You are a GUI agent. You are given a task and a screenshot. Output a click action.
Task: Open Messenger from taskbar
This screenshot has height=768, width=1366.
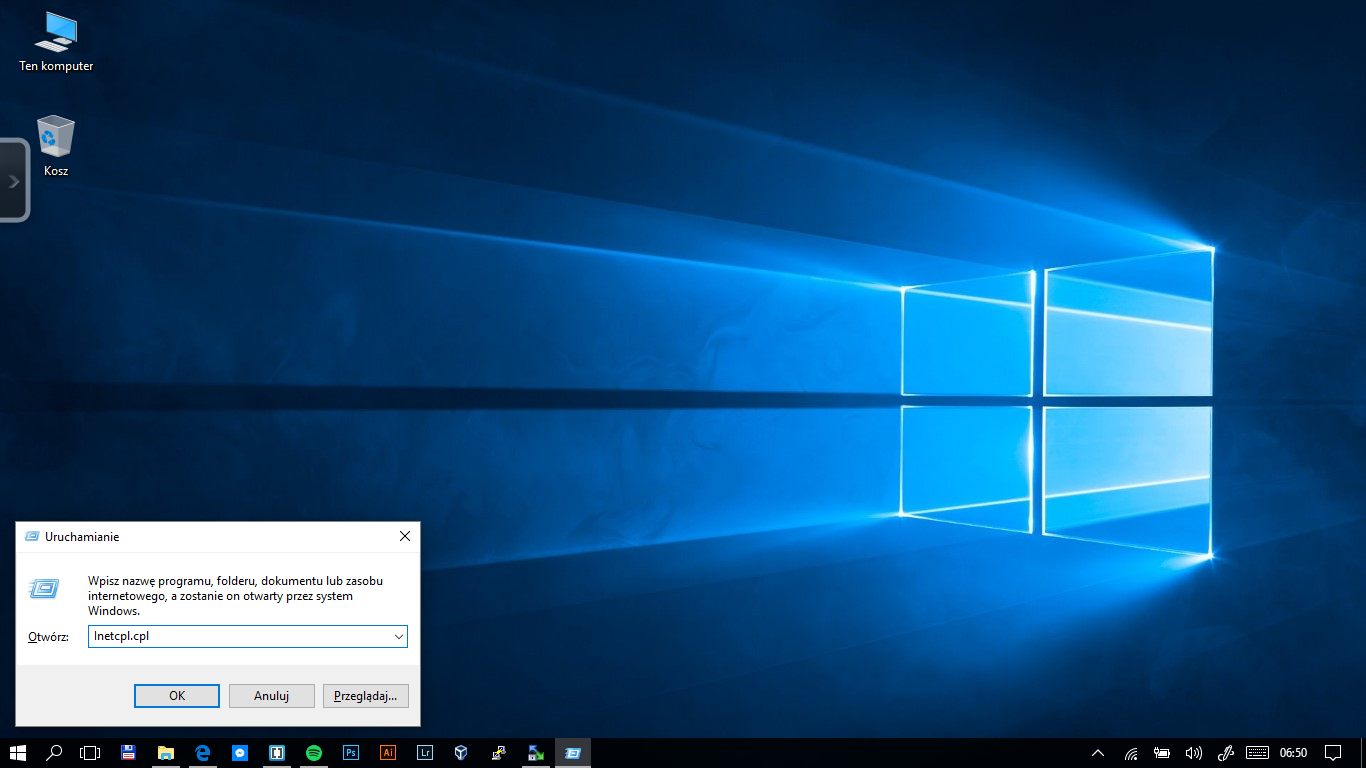240,753
